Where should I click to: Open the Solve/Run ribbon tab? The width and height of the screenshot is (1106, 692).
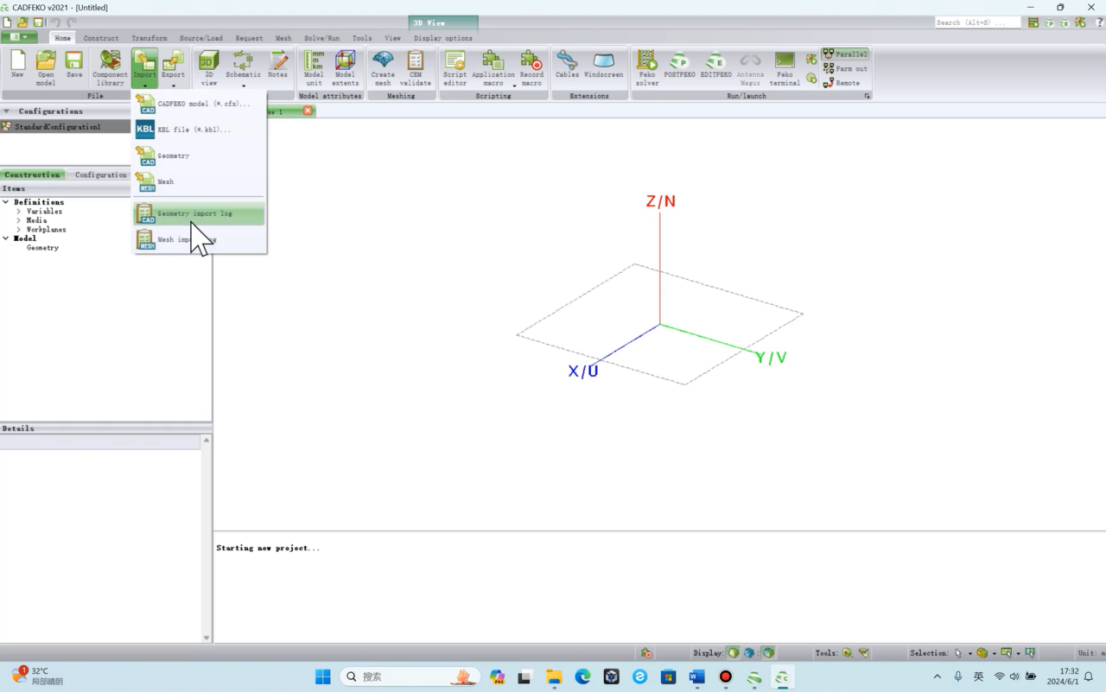tap(322, 38)
